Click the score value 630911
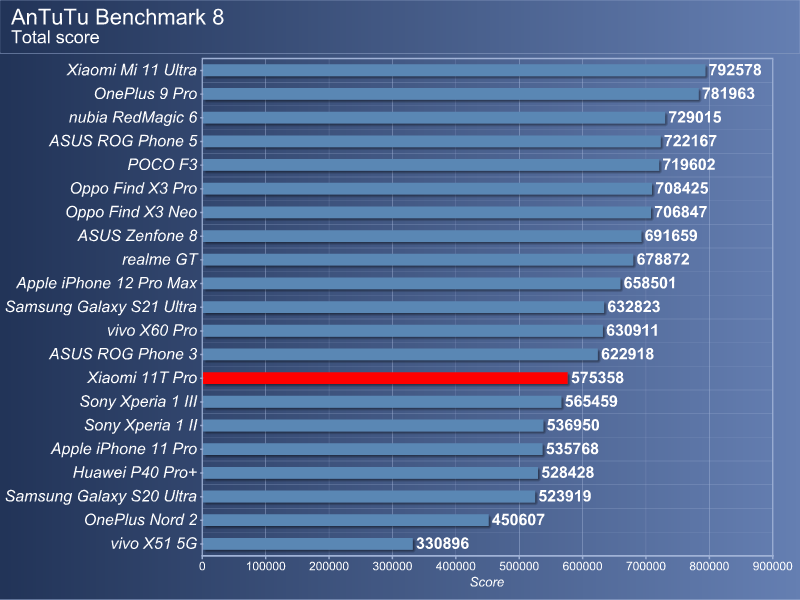 [x=632, y=331]
